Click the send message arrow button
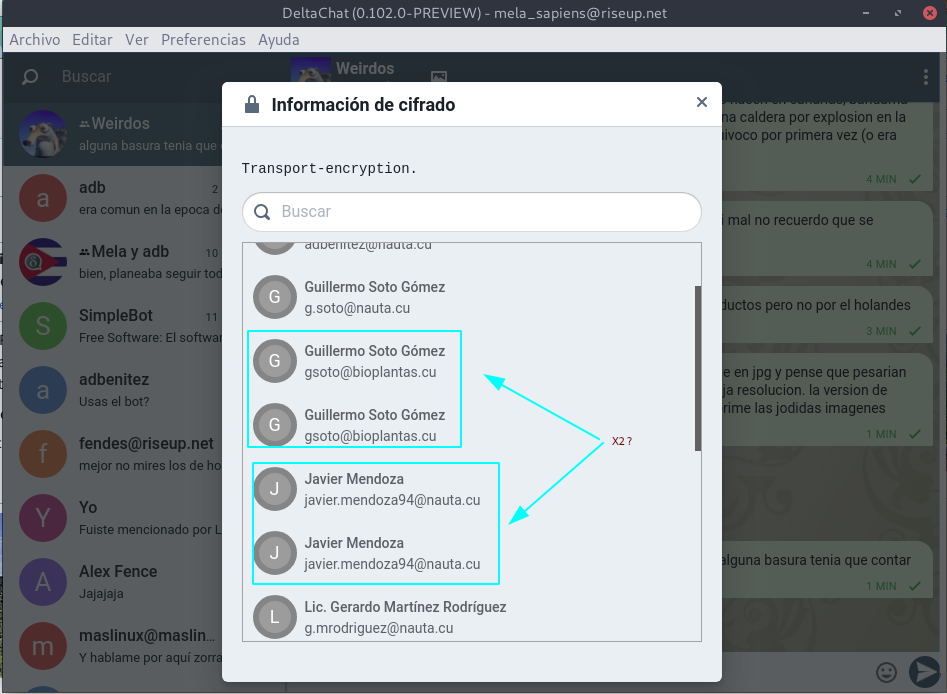Viewport: 947px width, 694px height. point(925,672)
